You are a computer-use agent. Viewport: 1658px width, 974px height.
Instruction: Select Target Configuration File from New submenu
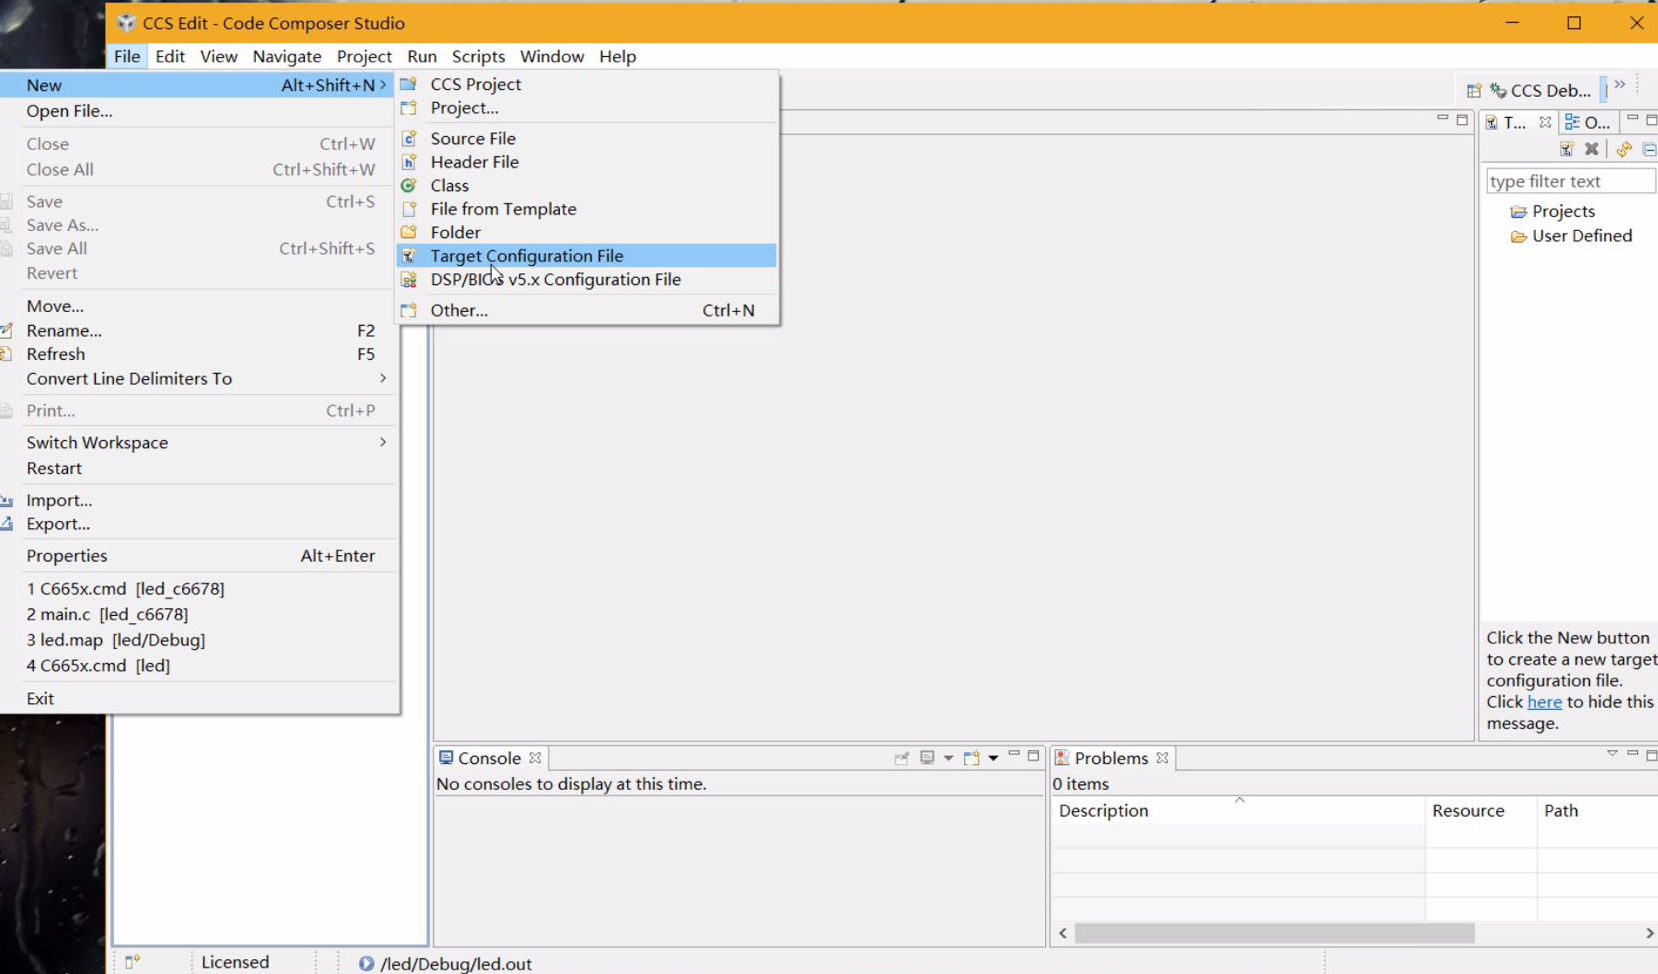[526, 256]
